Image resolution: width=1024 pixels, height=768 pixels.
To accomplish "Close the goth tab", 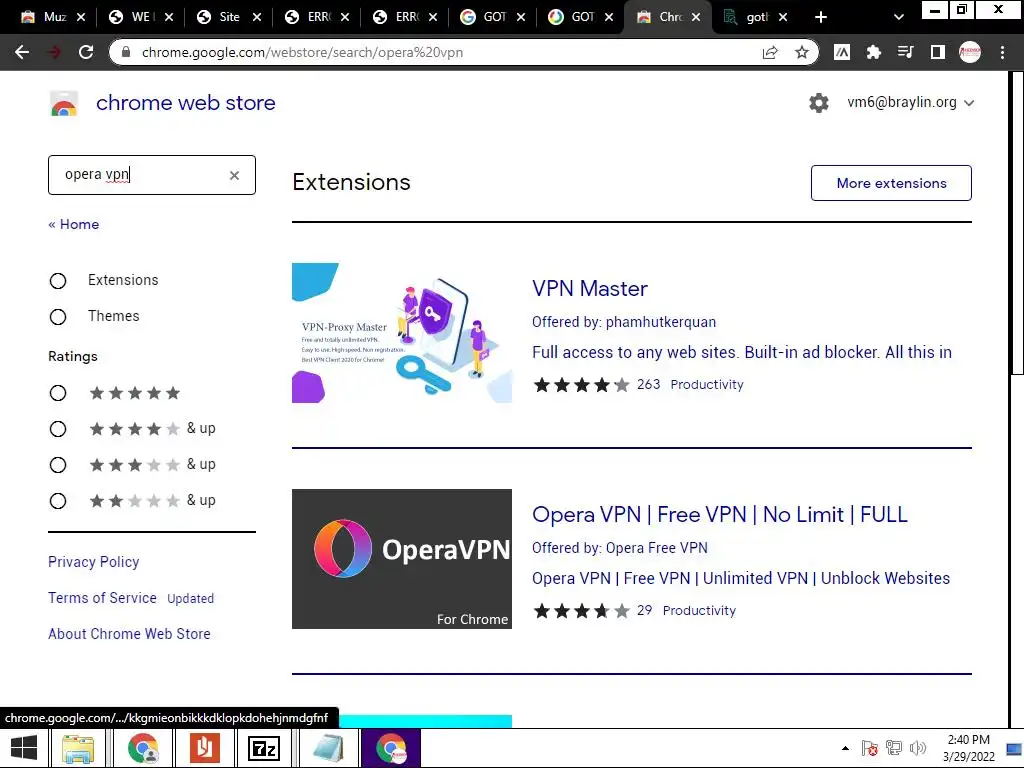I will pos(783,18).
